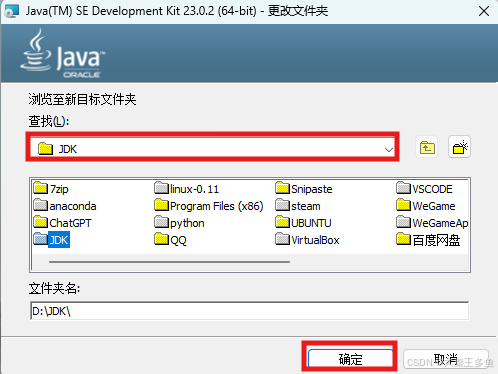Select the python folder icon
The width and height of the screenshot is (498, 374).
(162, 222)
